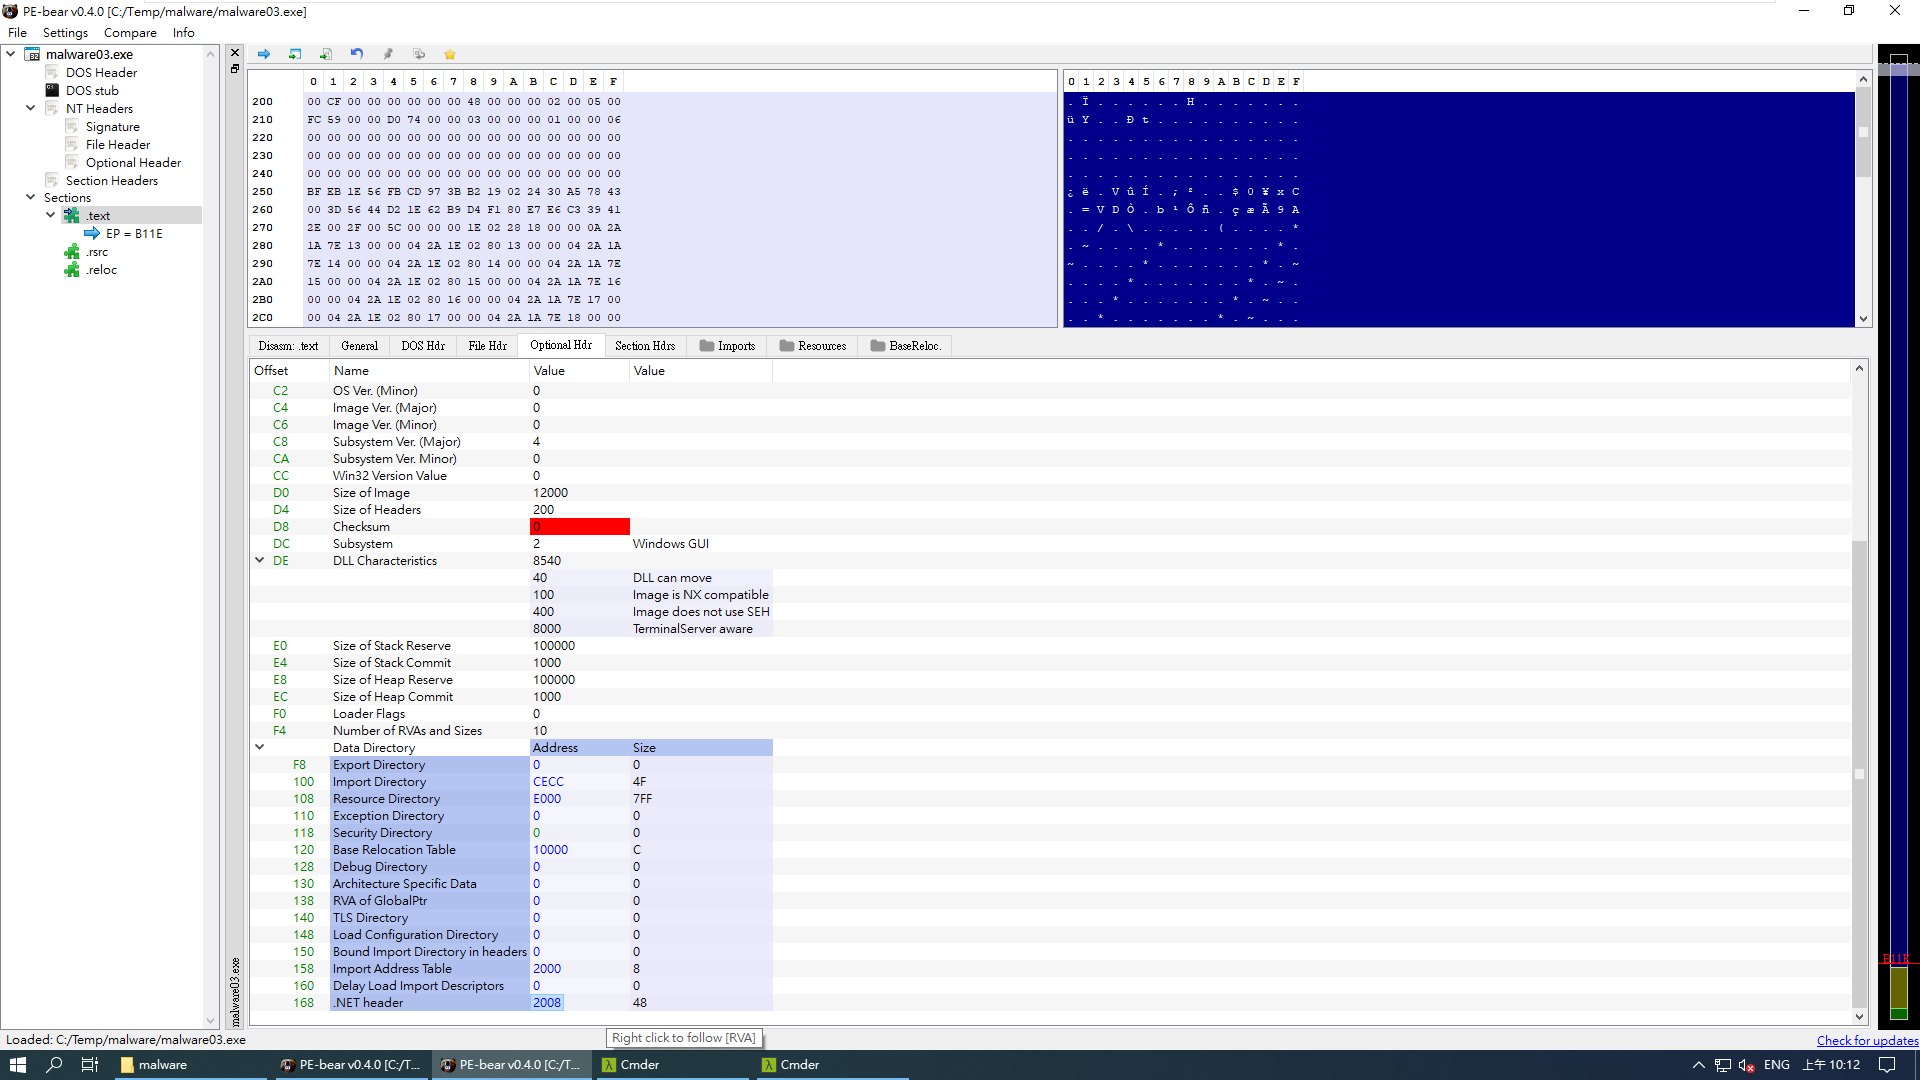Screen dimensions: 1920x1080
Task: Click the Check for updates link
Action: tap(1866, 1040)
